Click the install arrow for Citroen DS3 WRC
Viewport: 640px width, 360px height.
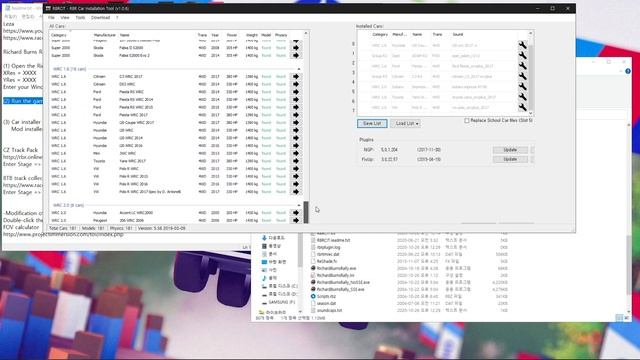(x=296, y=84)
